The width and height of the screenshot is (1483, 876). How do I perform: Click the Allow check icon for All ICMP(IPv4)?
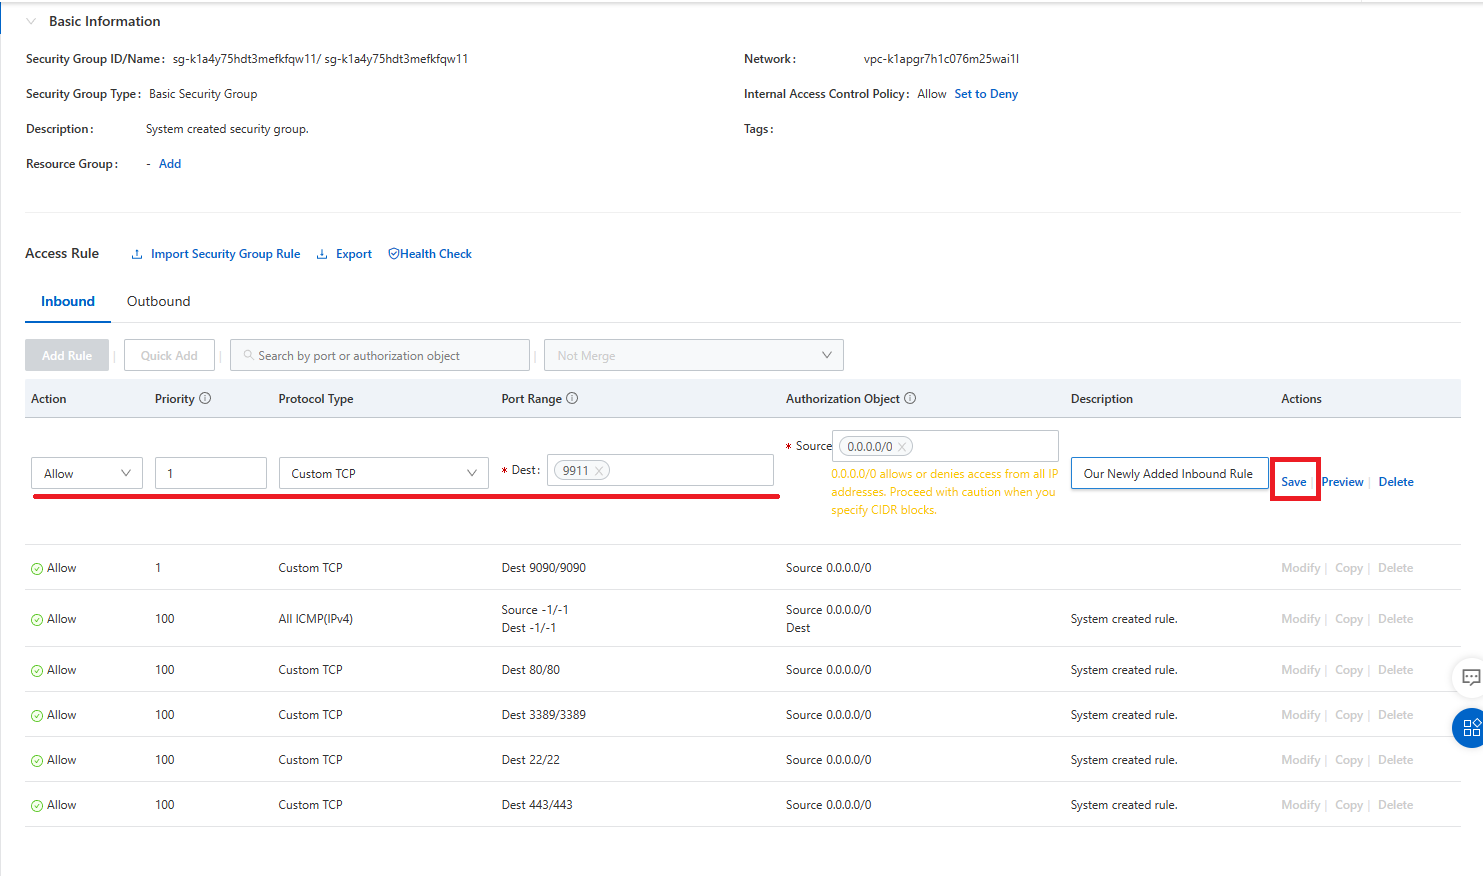pyautogui.click(x=37, y=620)
